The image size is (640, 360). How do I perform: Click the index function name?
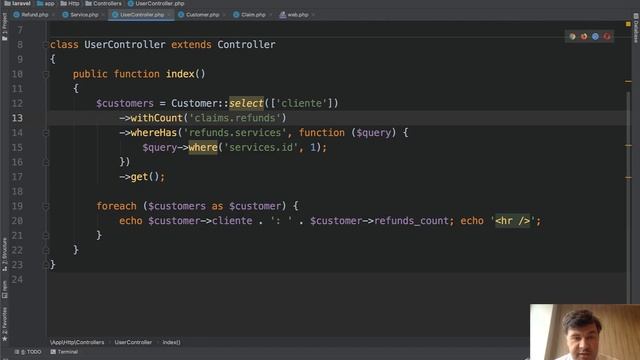[x=180, y=74]
